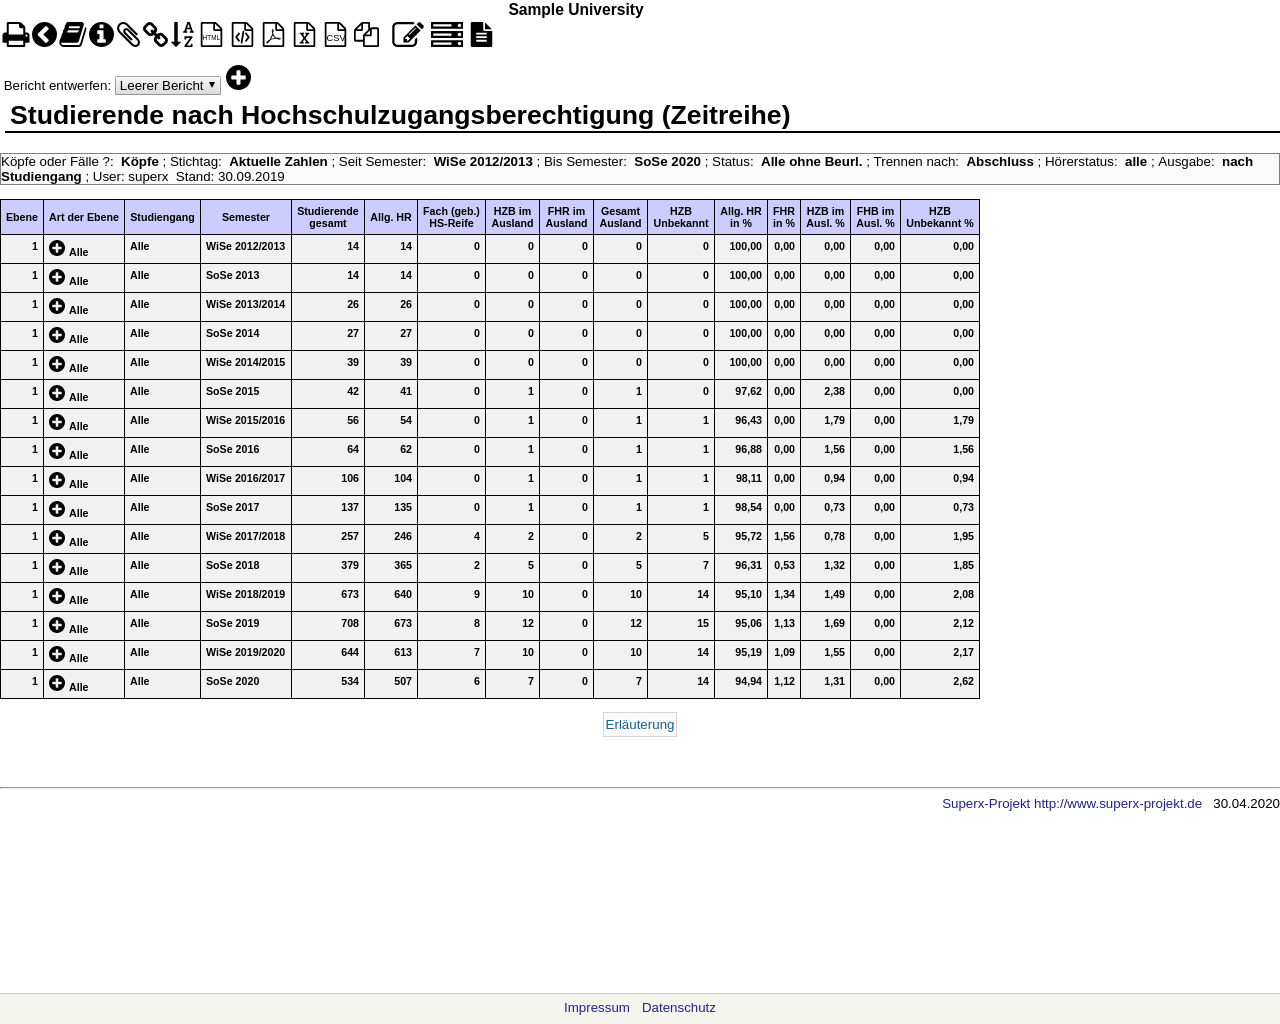Expand the SoSe 2020 row
Viewport: 1280px width, 1024px height.
coord(57,683)
